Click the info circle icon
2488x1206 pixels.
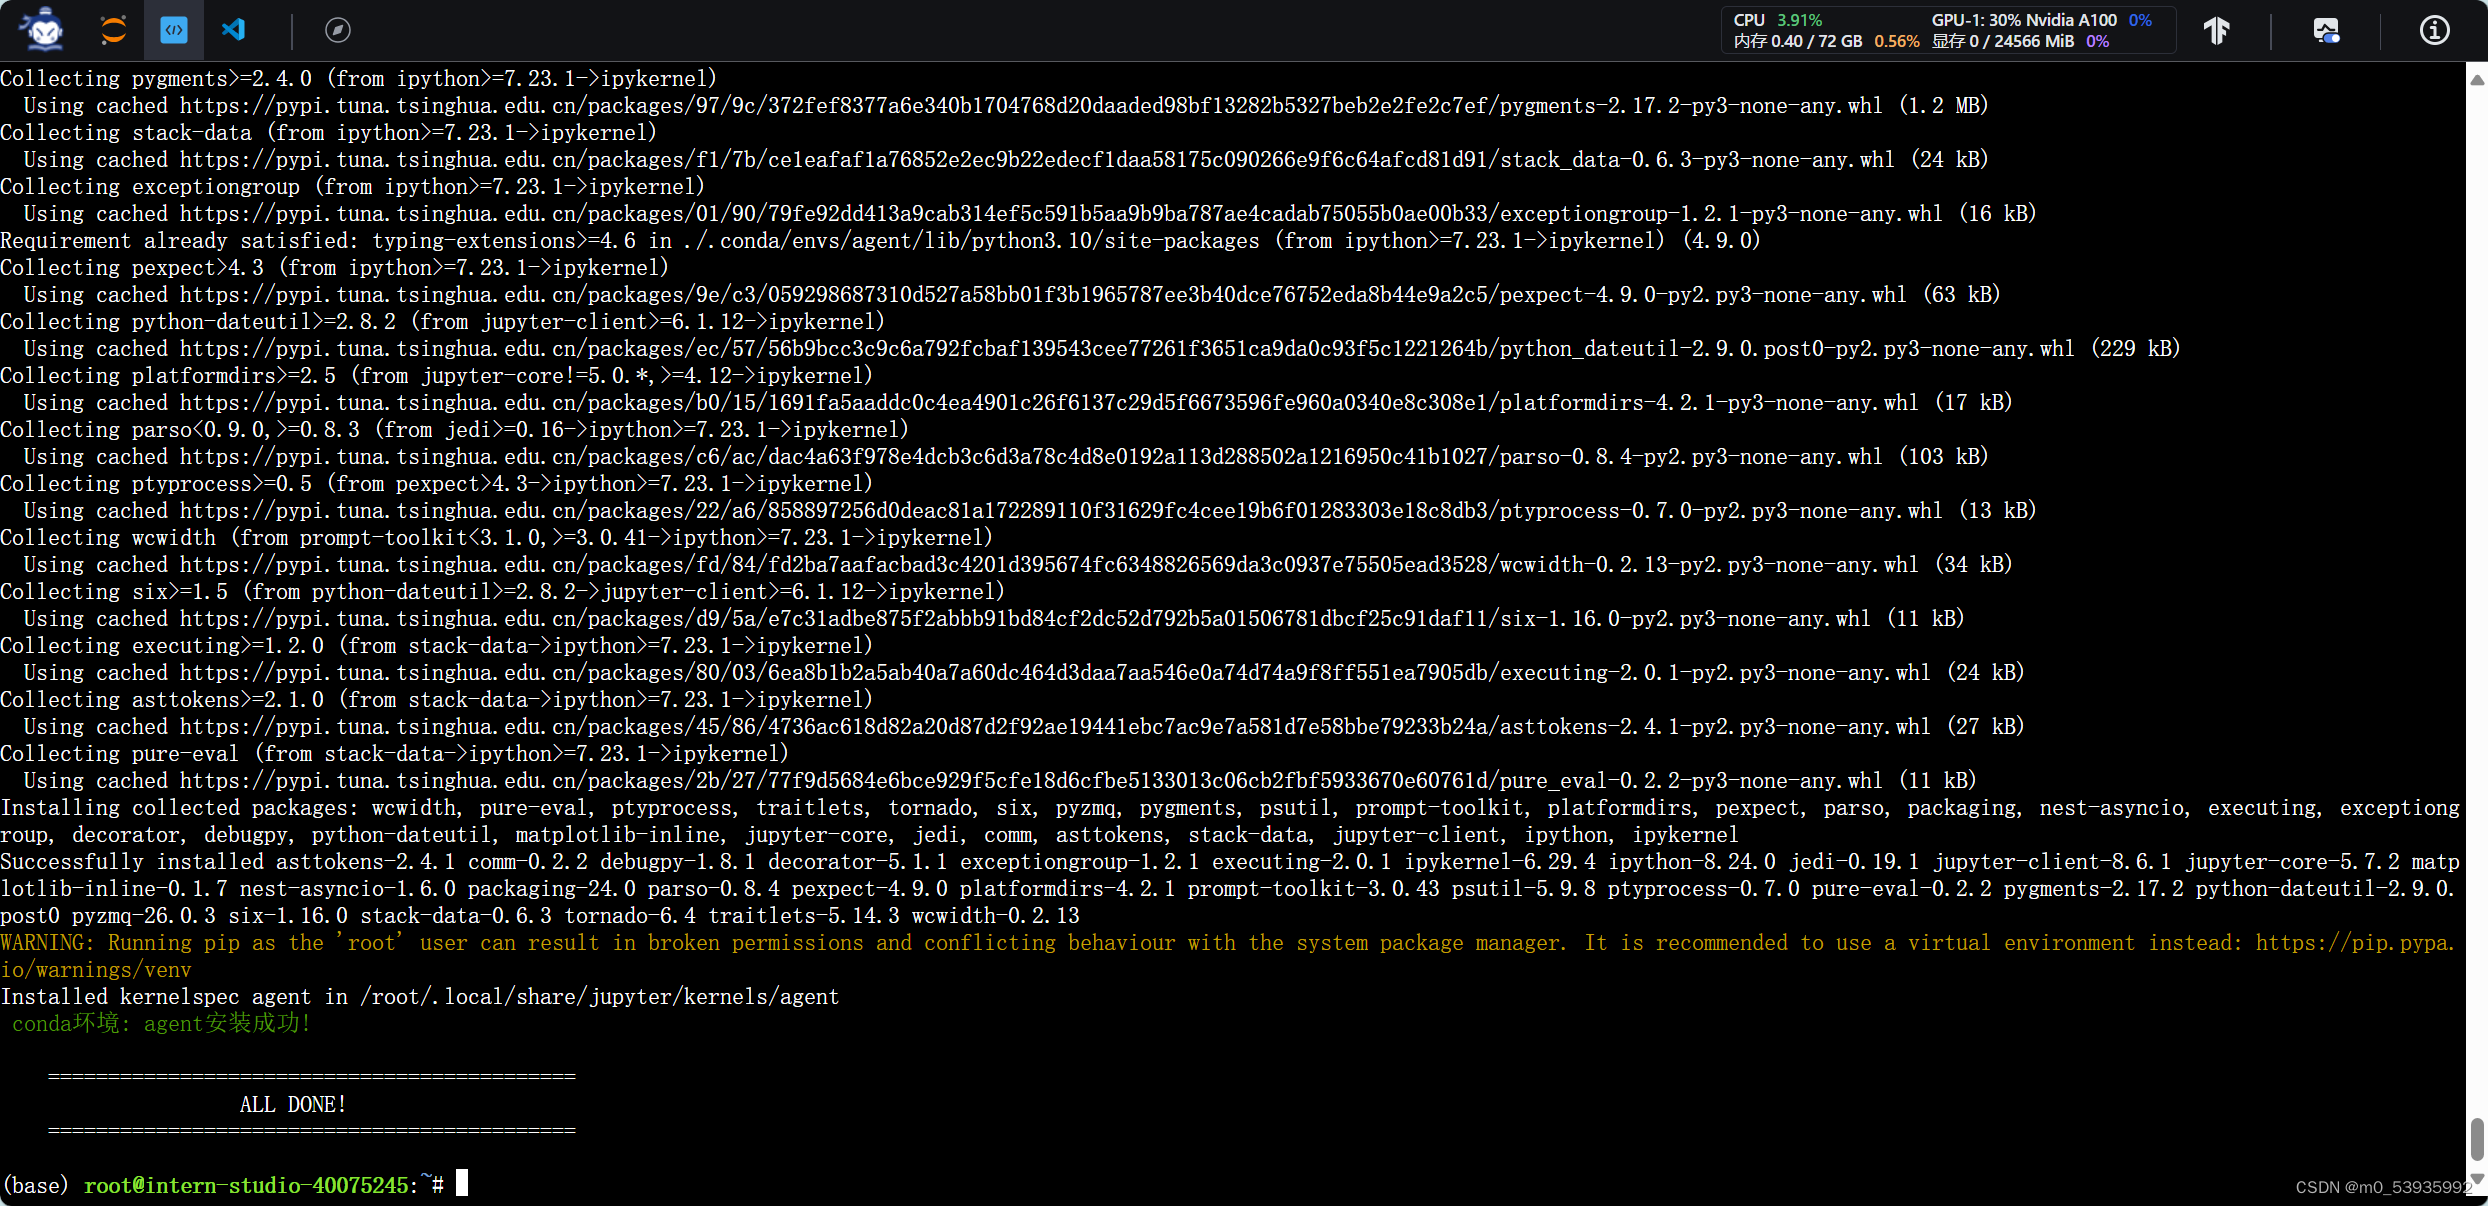[2434, 30]
